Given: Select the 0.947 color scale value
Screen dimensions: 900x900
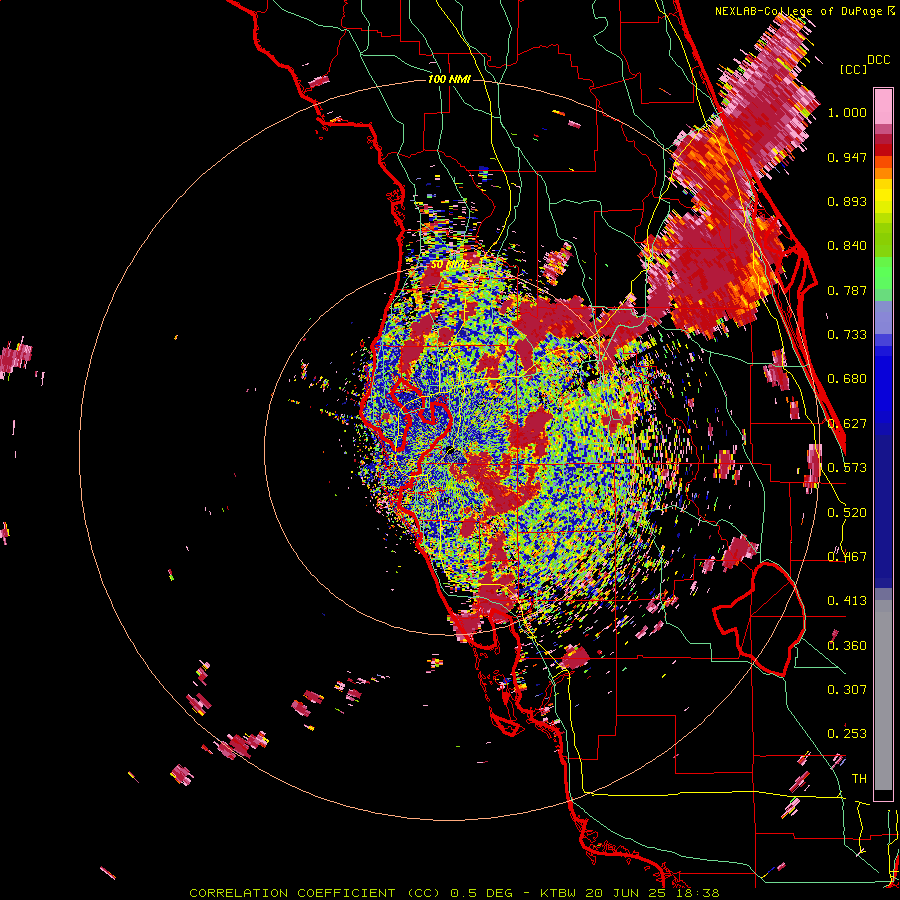Looking at the screenshot, I should click(847, 157).
